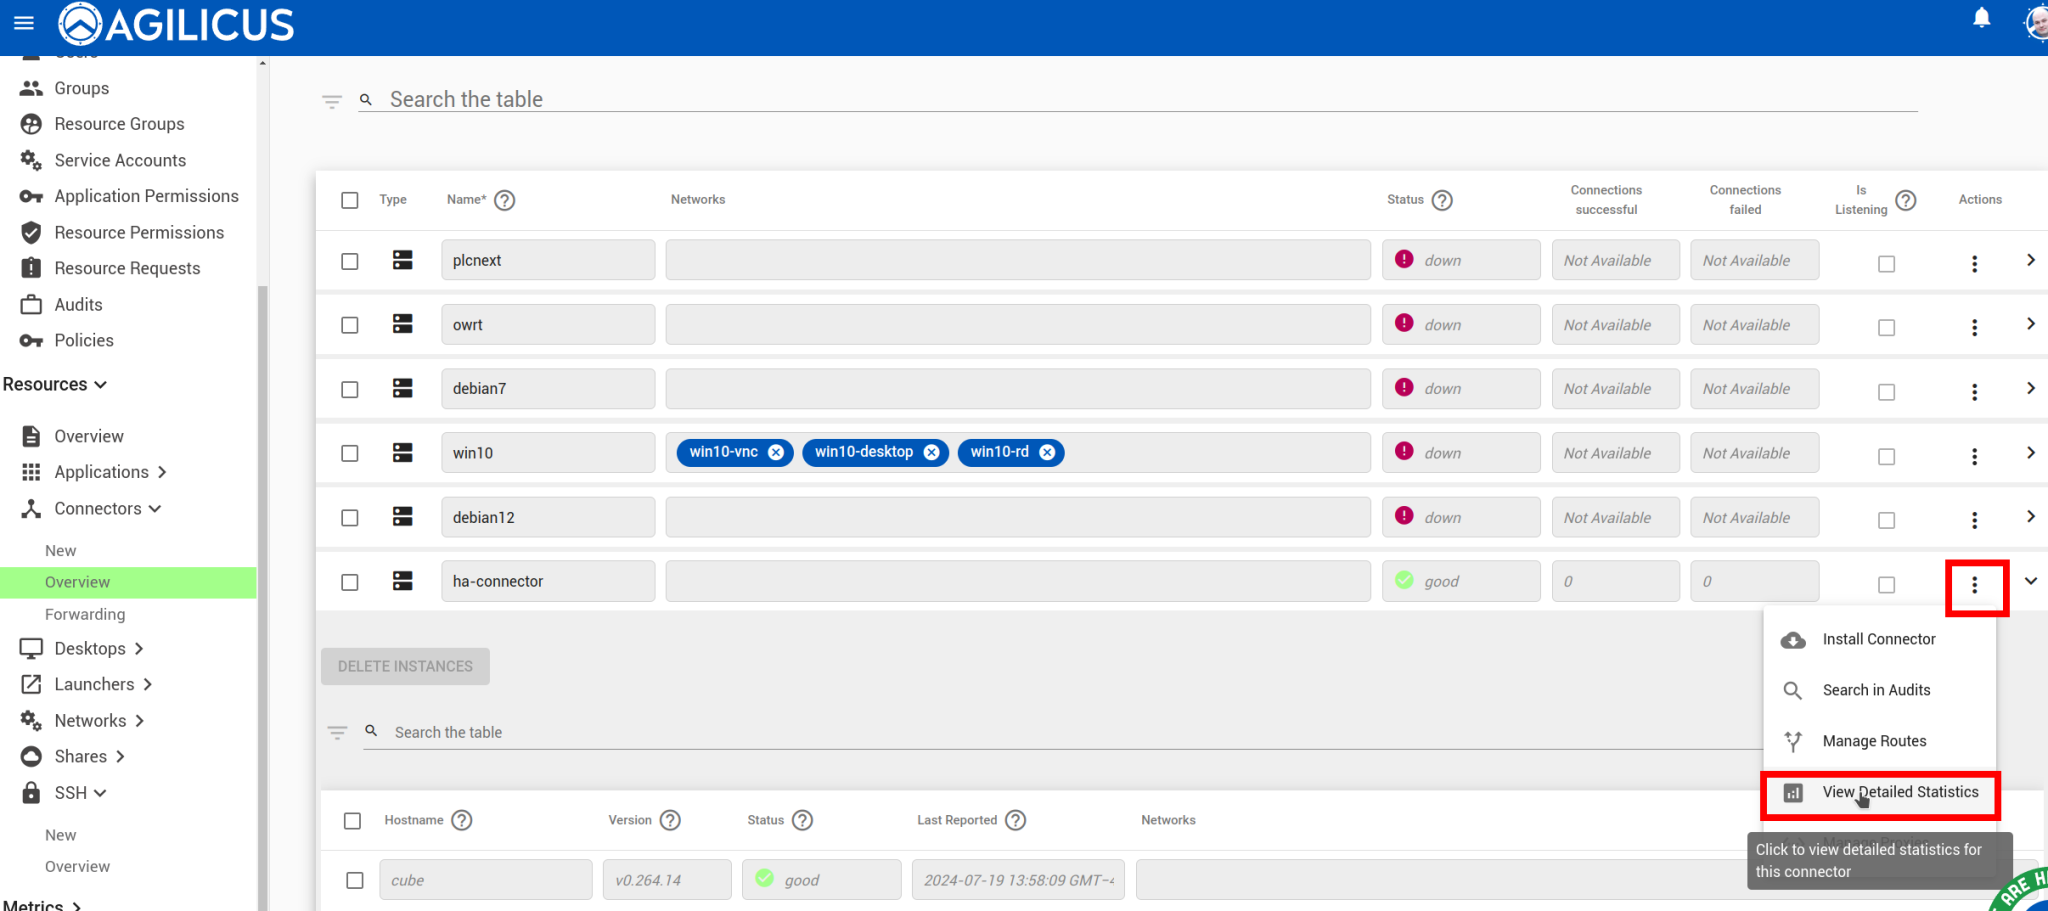Viewport: 2048px width, 911px height.
Task: Select Install Connector in the context menu
Action: pyautogui.click(x=1878, y=639)
